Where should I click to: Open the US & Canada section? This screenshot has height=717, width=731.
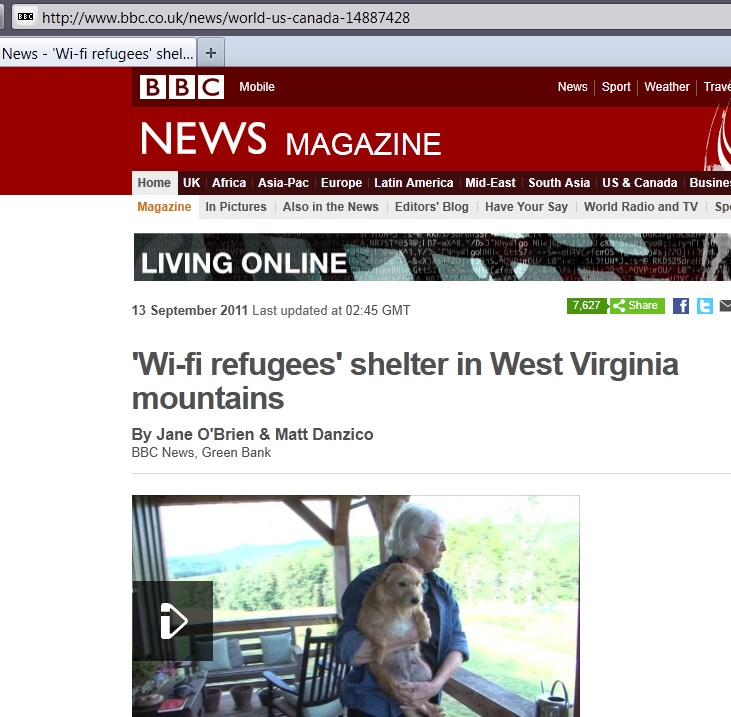(640, 183)
